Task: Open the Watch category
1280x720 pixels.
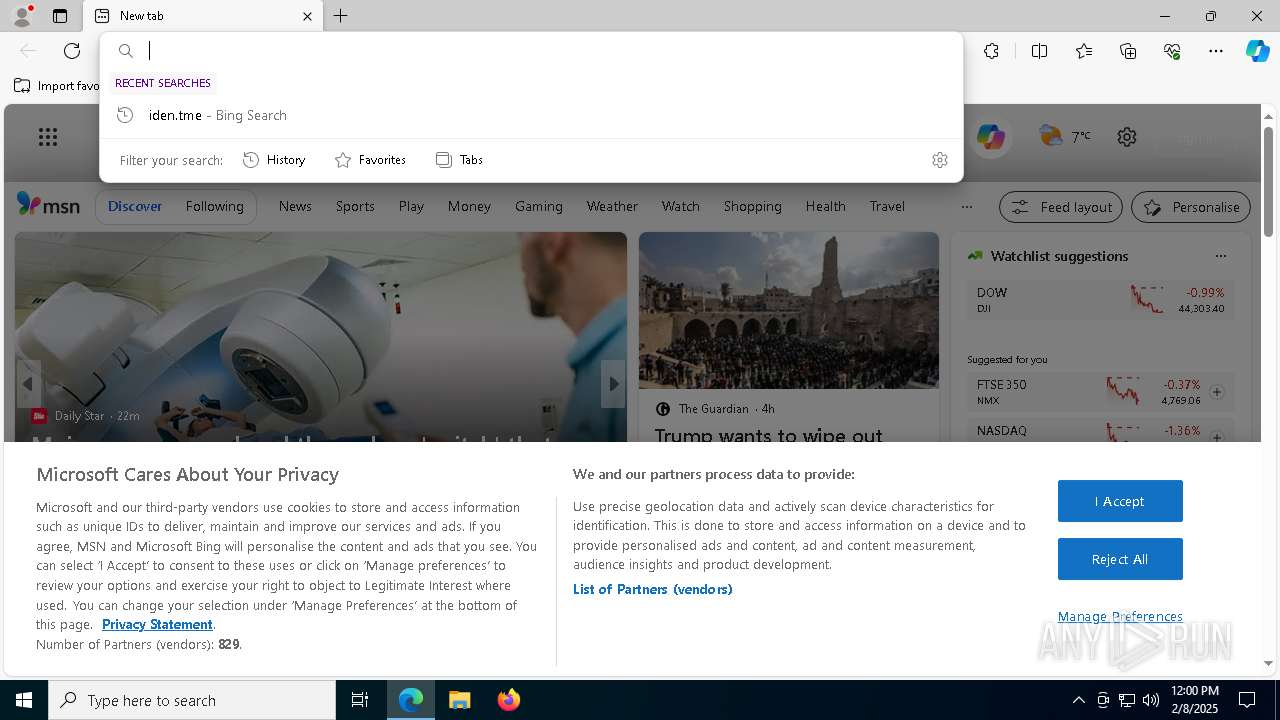Action: pos(680,206)
